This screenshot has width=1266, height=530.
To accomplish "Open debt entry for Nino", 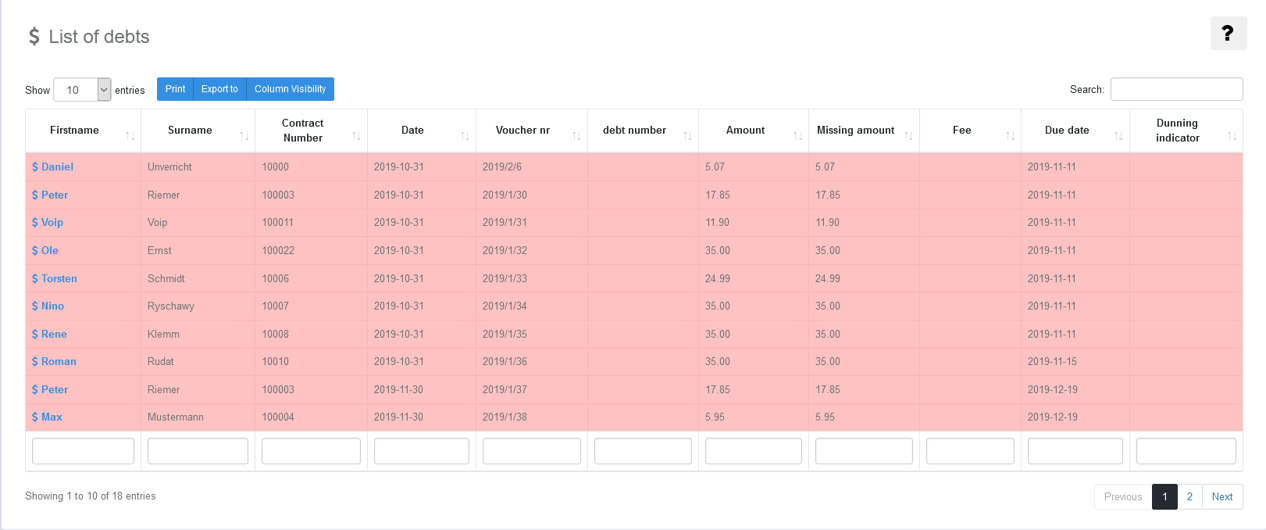I will 48,306.
